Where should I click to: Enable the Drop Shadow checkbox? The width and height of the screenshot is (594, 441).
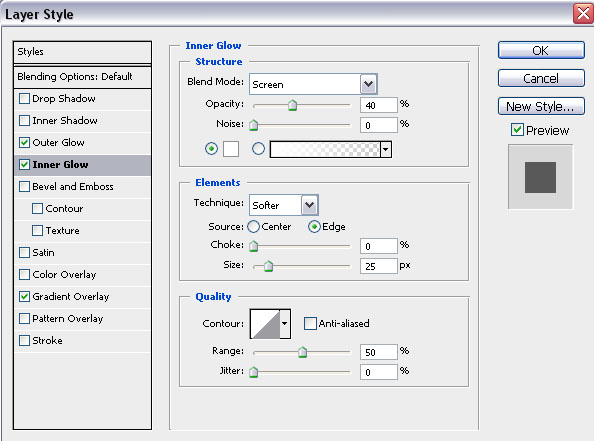(24, 99)
